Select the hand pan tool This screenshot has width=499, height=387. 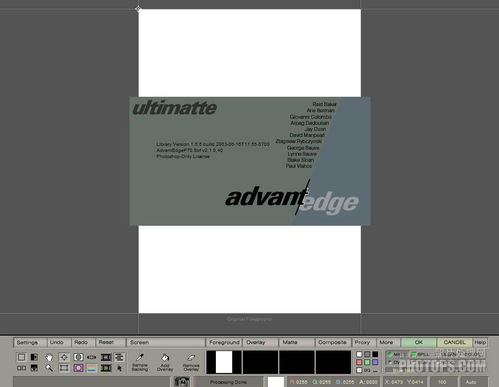pyautogui.click(x=49, y=357)
